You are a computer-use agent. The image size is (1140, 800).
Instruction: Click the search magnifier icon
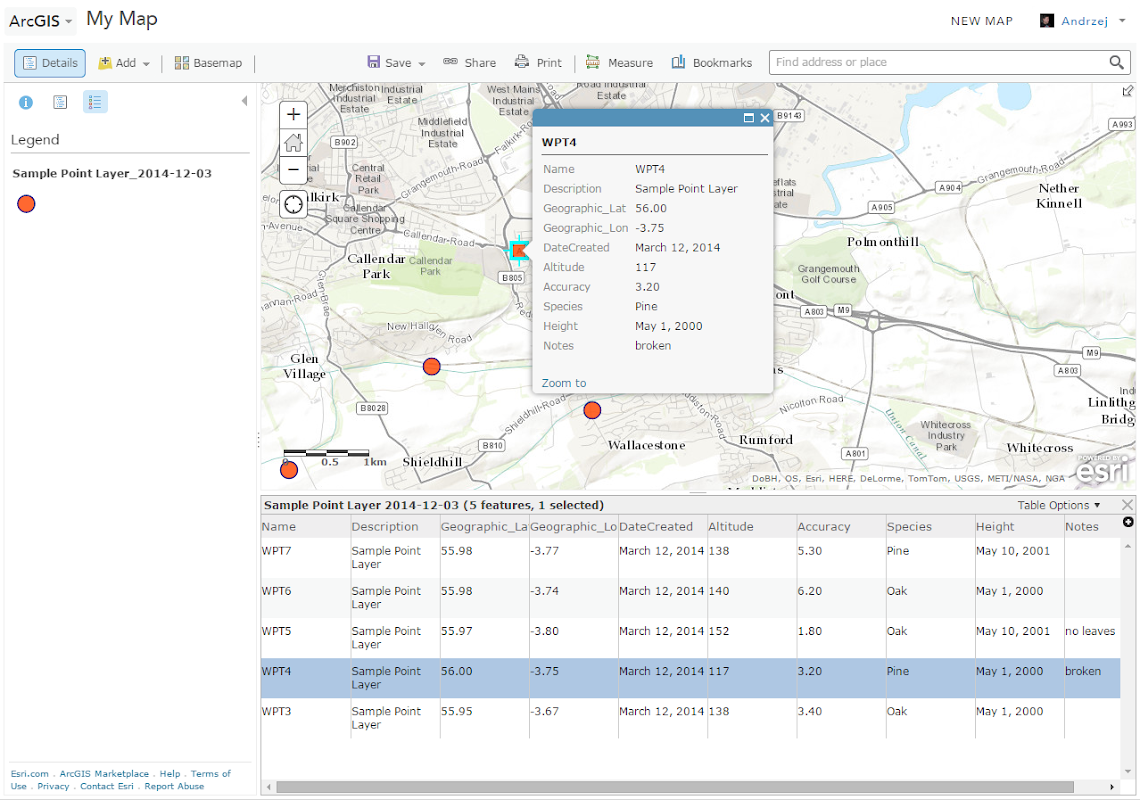pos(1117,63)
